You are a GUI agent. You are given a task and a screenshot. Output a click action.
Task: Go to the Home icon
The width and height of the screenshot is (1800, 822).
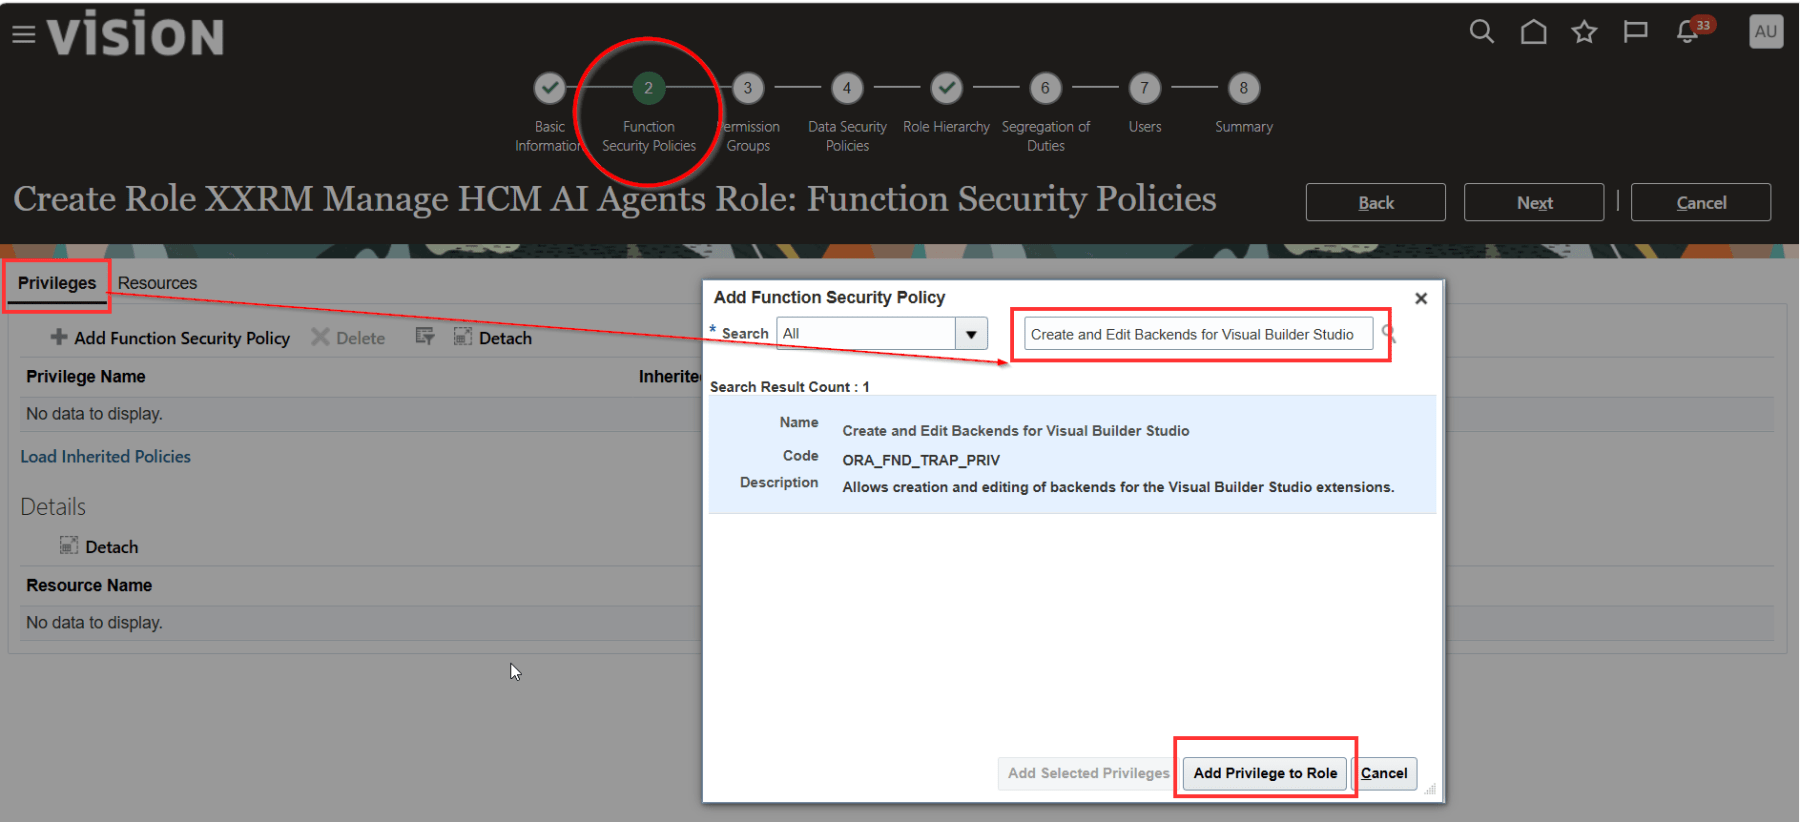tap(1533, 32)
